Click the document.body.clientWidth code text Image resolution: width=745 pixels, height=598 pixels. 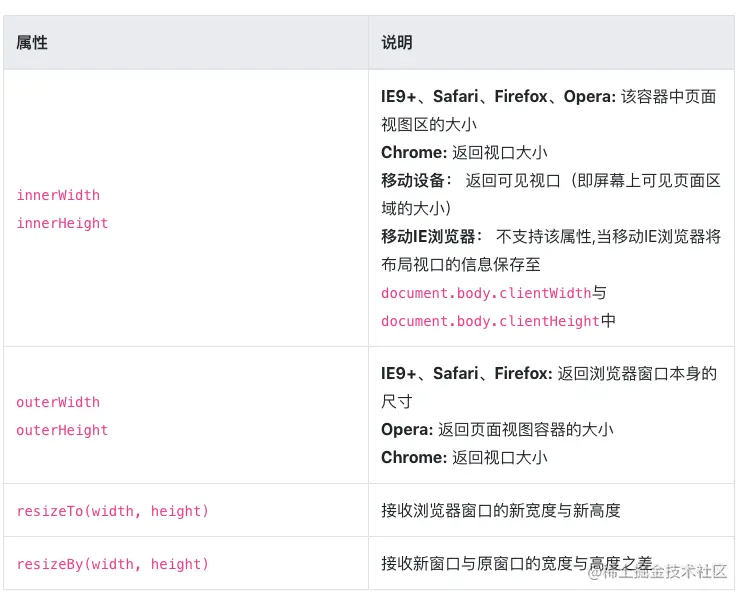click(x=486, y=293)
